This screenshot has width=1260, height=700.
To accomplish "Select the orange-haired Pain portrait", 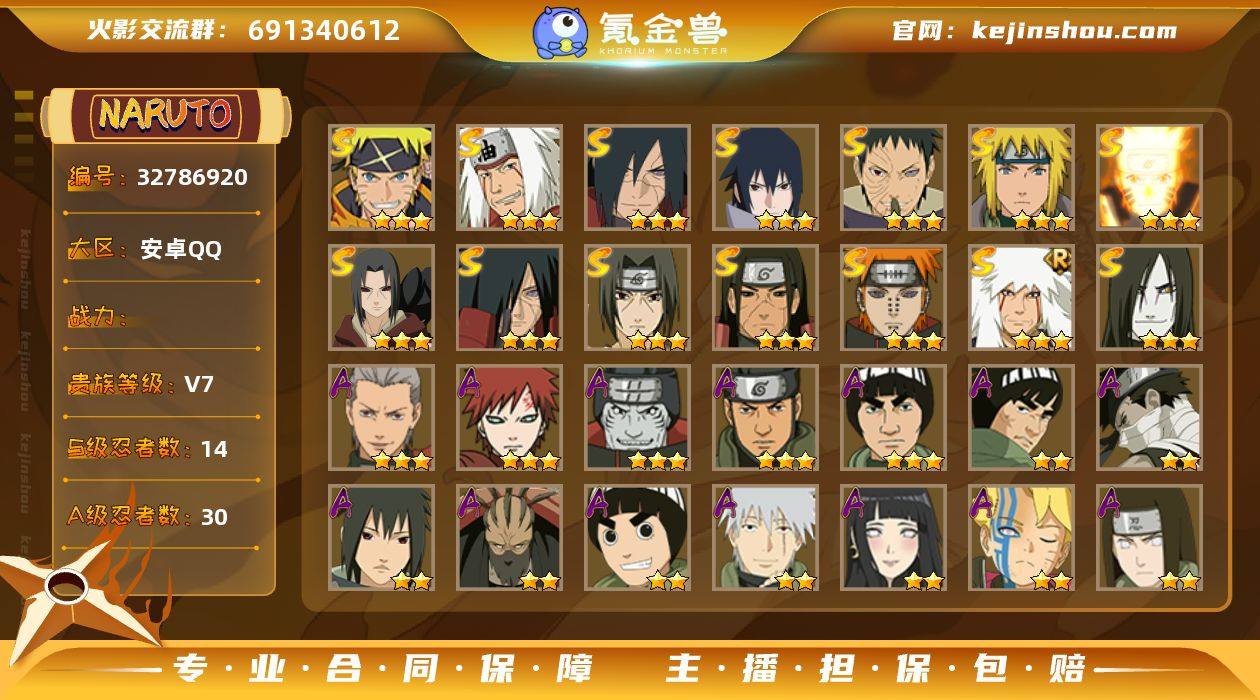I will pyautogui.click(x=893, y=298).
